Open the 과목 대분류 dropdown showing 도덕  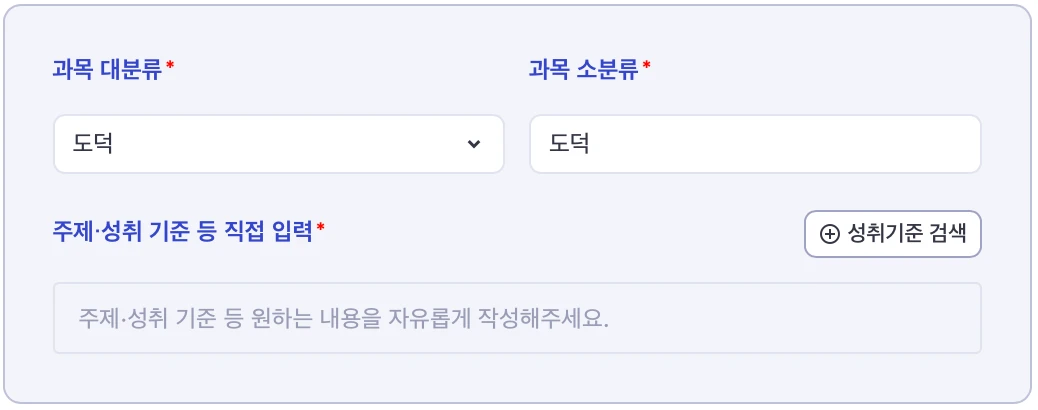click(279, 144)
